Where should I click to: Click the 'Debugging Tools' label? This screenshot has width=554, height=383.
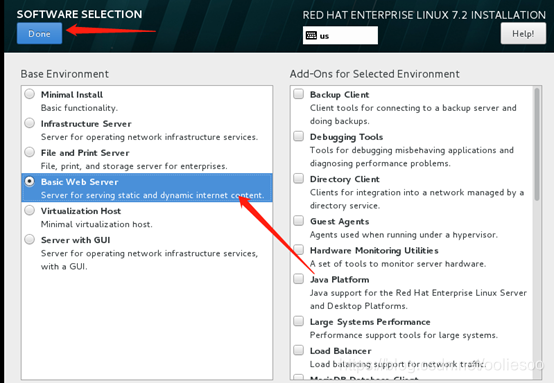pyautogui.click(x=346, y=137)
